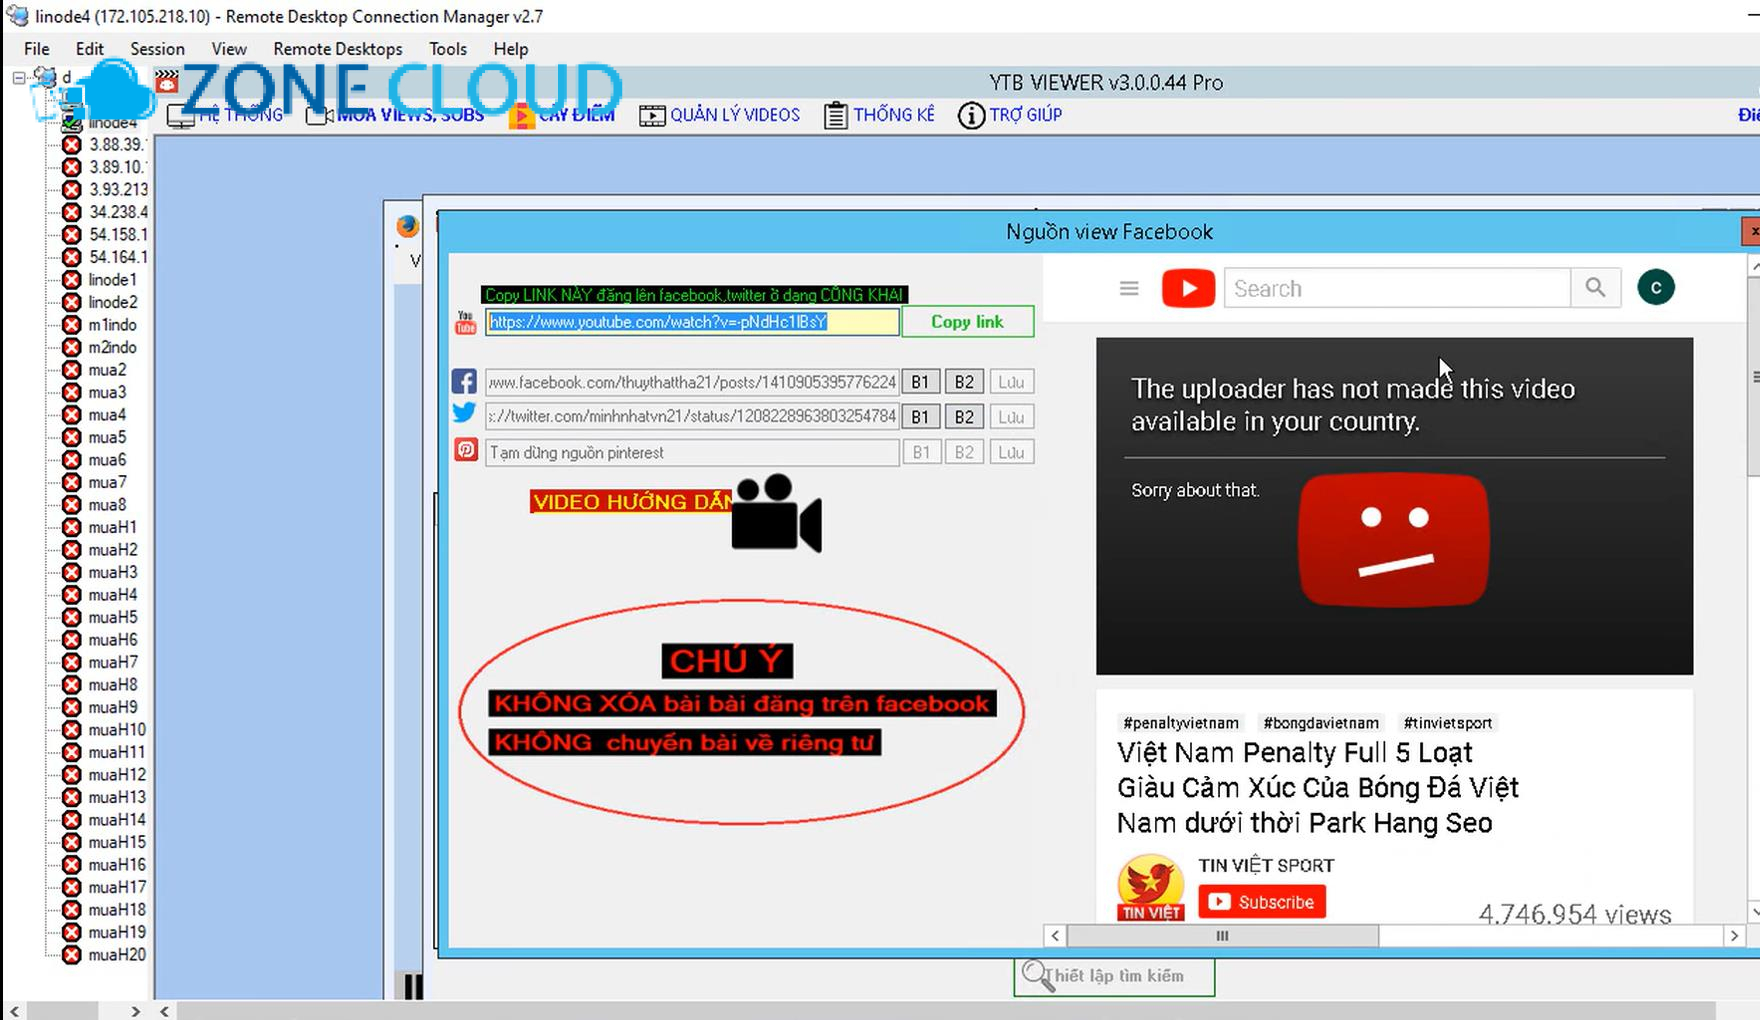Viewport: 1760px width, 1020px height.
Task: Select the MUA VIEWS, SUBS toolbar icon
Action: (316, 114)
